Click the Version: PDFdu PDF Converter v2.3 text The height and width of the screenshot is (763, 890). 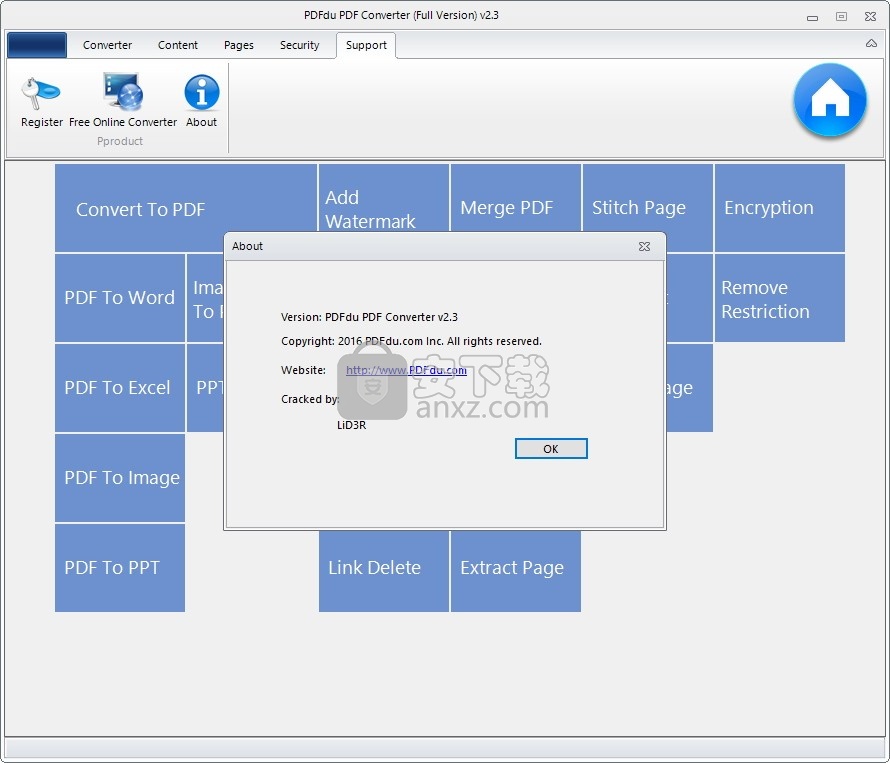click(370, 317)
